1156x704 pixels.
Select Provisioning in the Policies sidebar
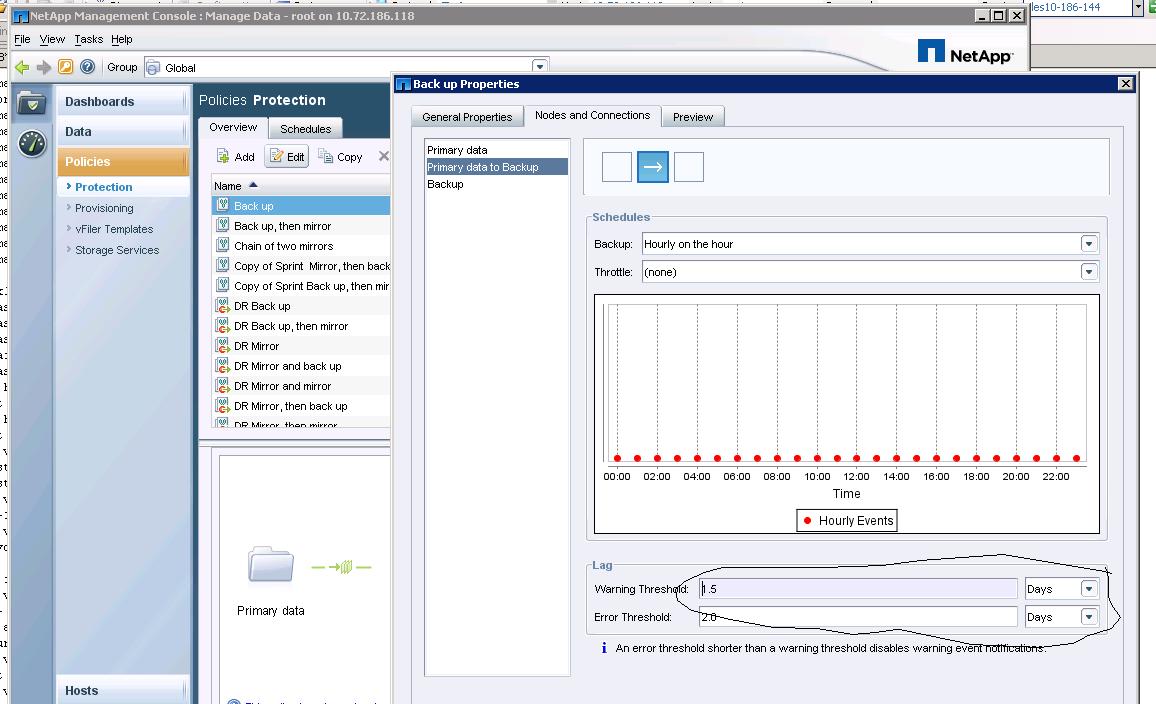tap(104, 208)
